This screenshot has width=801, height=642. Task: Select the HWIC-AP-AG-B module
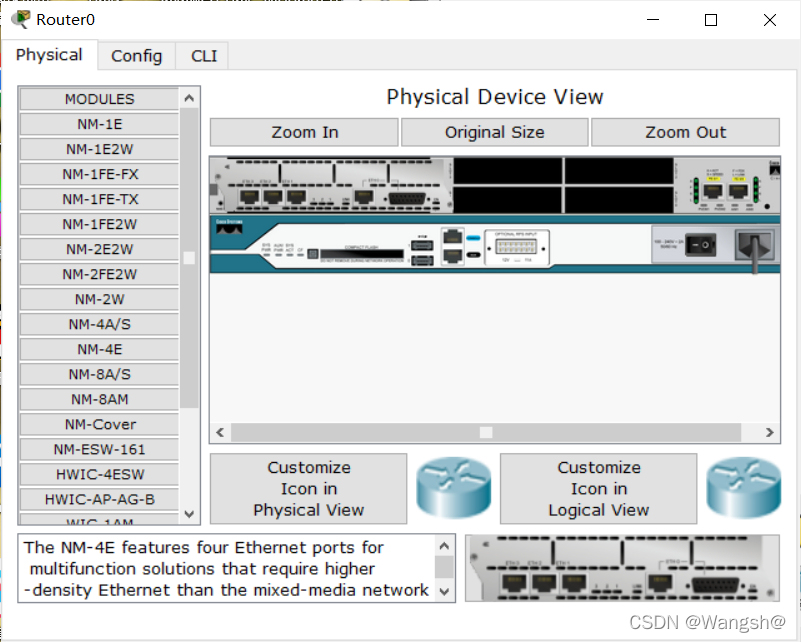click(x=100, y=500)
